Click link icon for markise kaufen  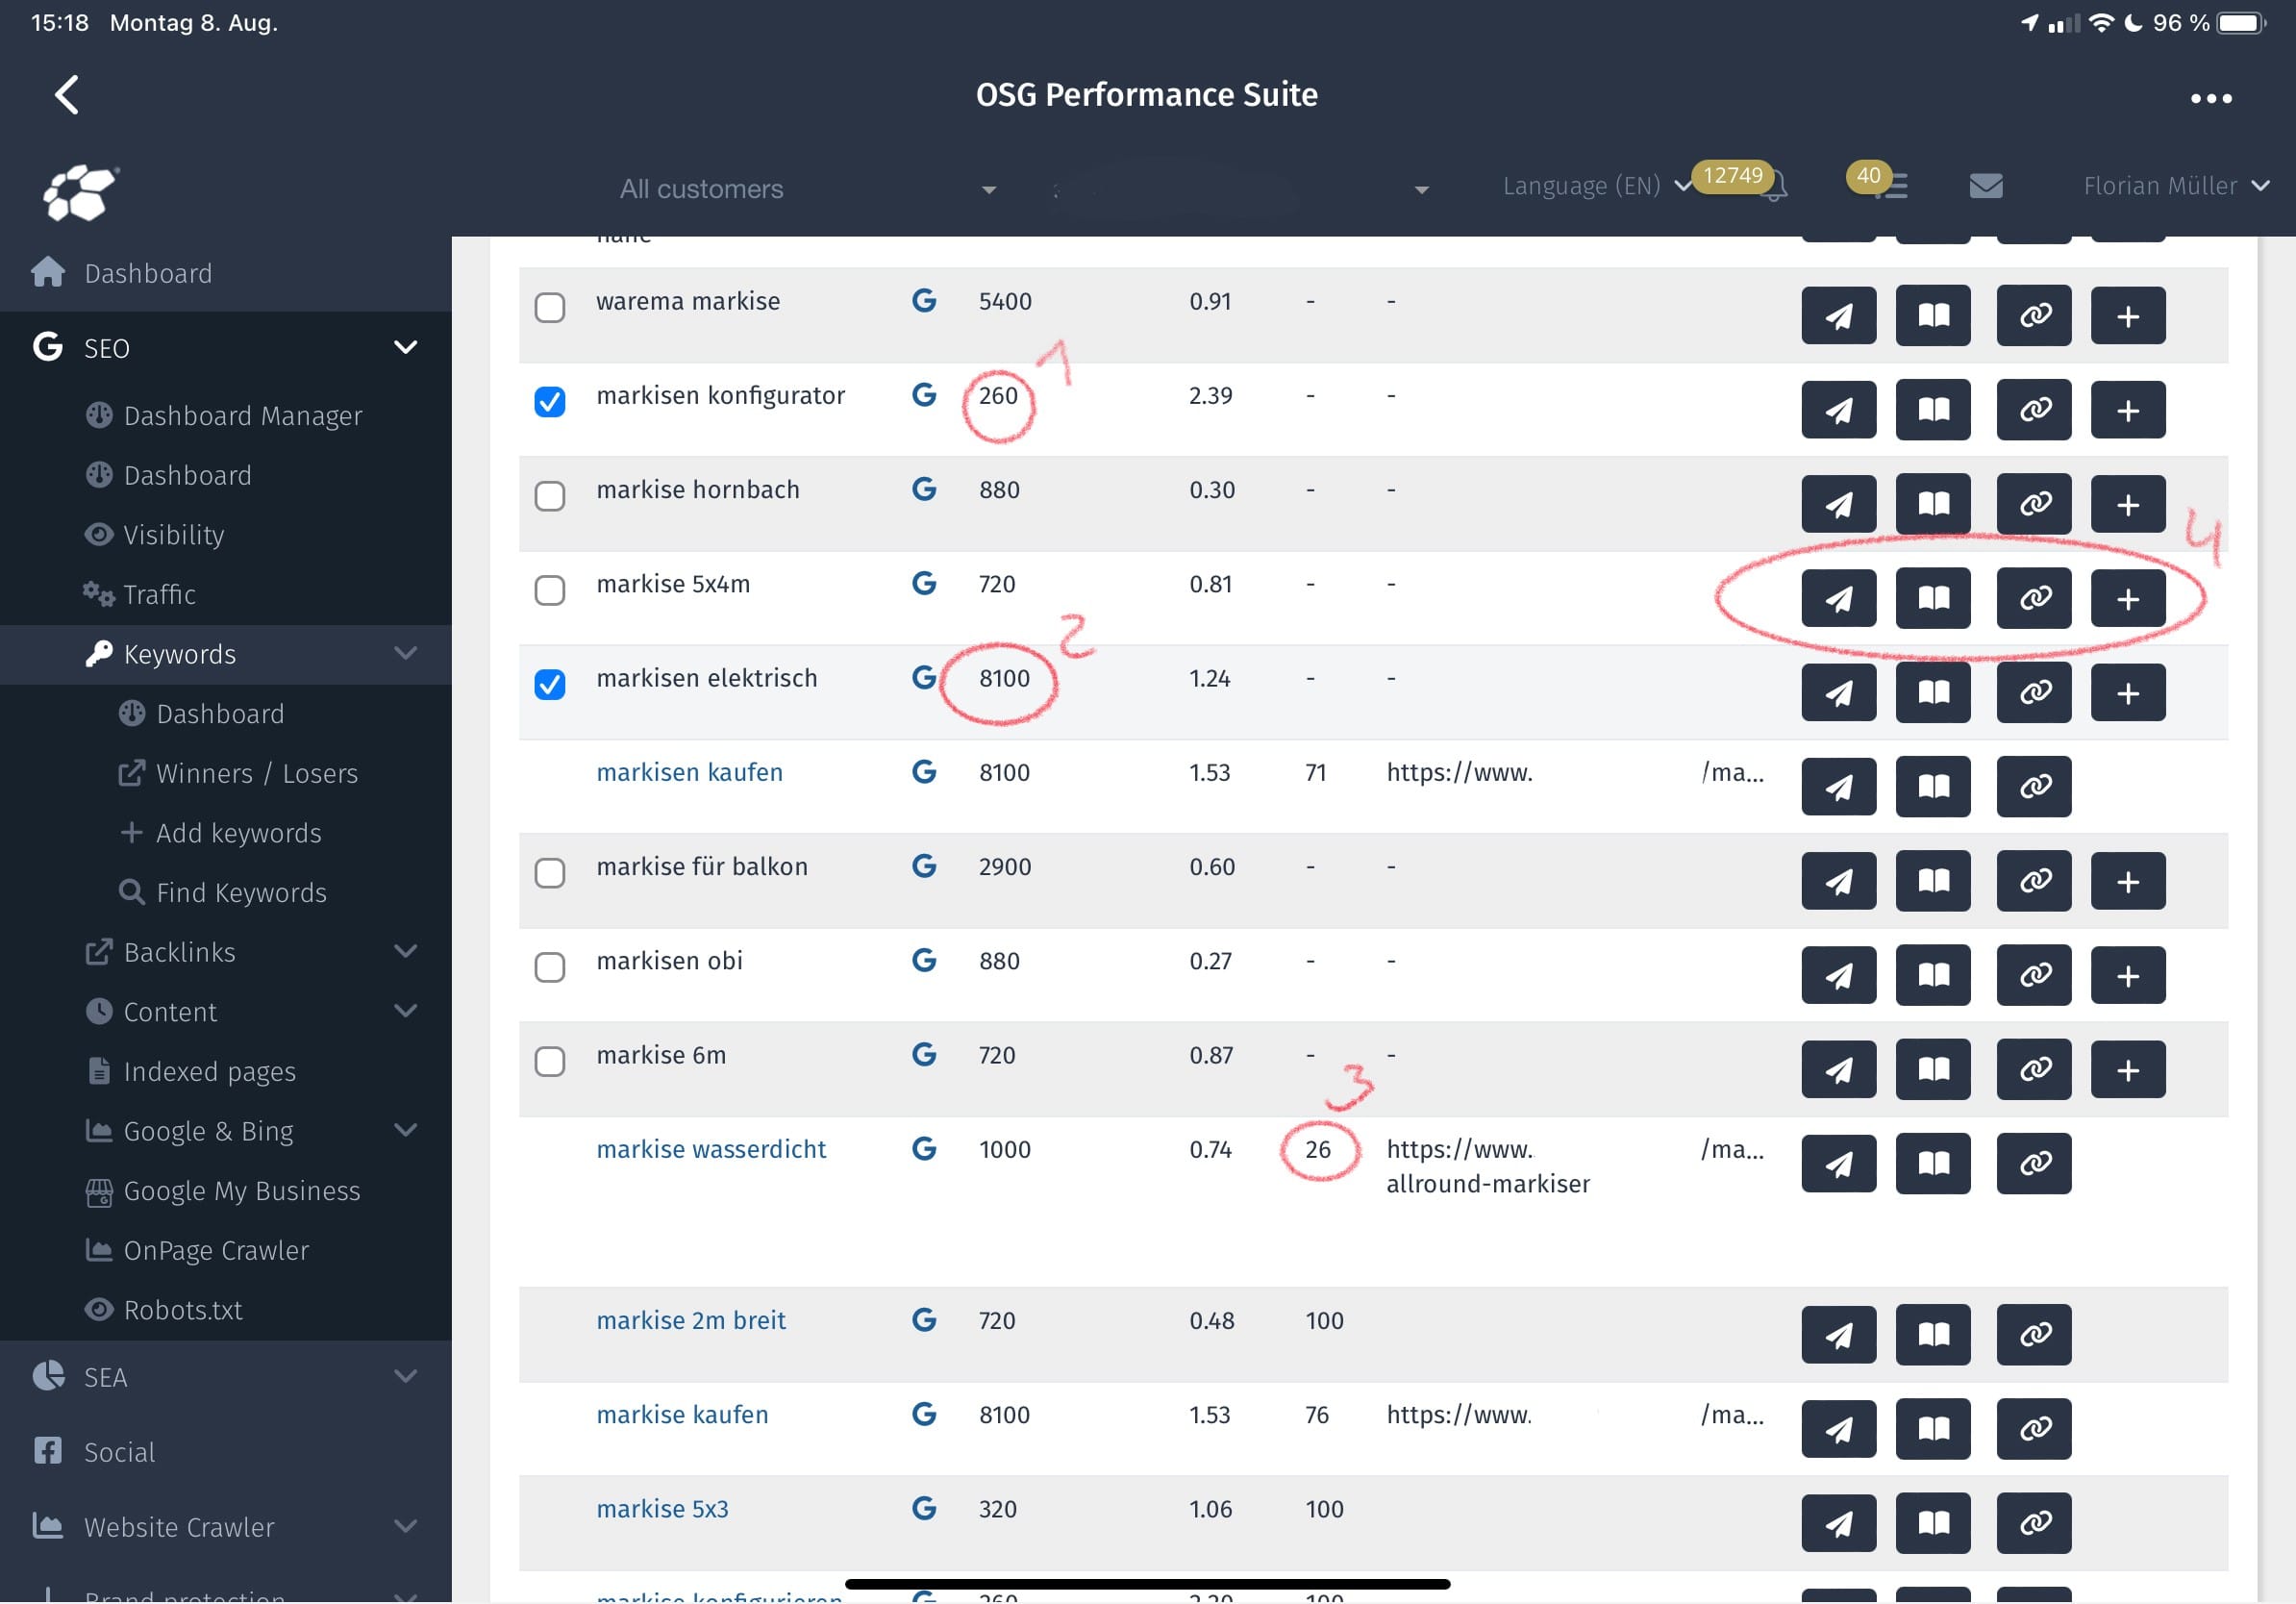click(2033, 1429)
